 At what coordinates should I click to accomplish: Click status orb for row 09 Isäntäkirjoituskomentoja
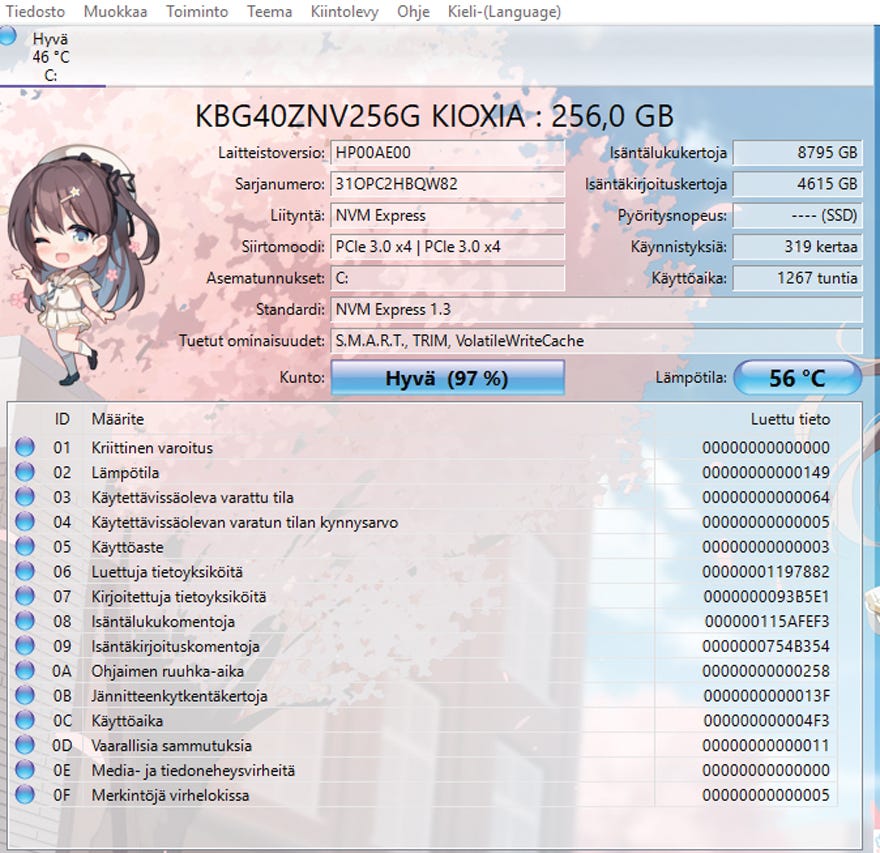(25, 646)
